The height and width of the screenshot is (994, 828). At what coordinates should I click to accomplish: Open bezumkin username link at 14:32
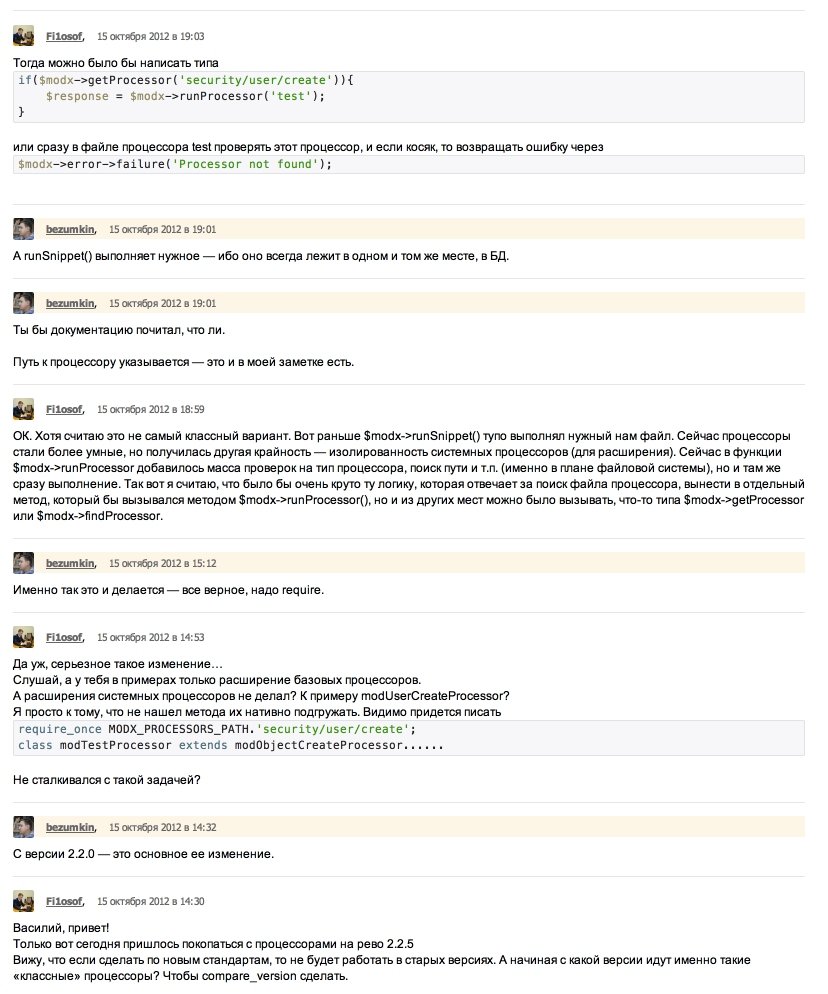coord(70,827)
